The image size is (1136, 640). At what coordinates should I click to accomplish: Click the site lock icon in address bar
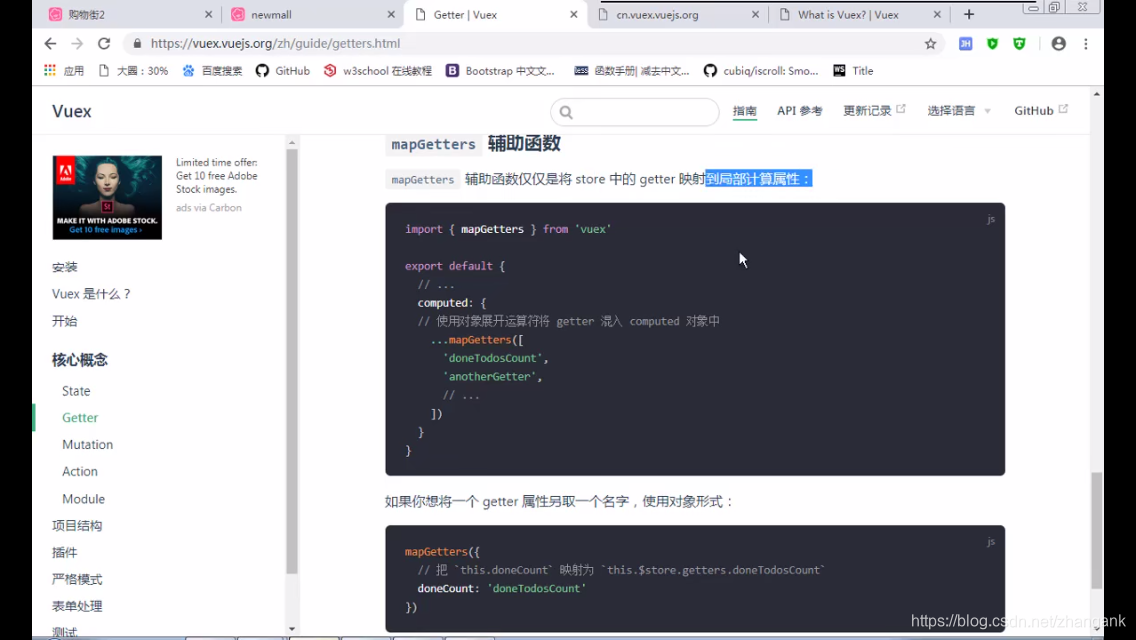[137, 43]
